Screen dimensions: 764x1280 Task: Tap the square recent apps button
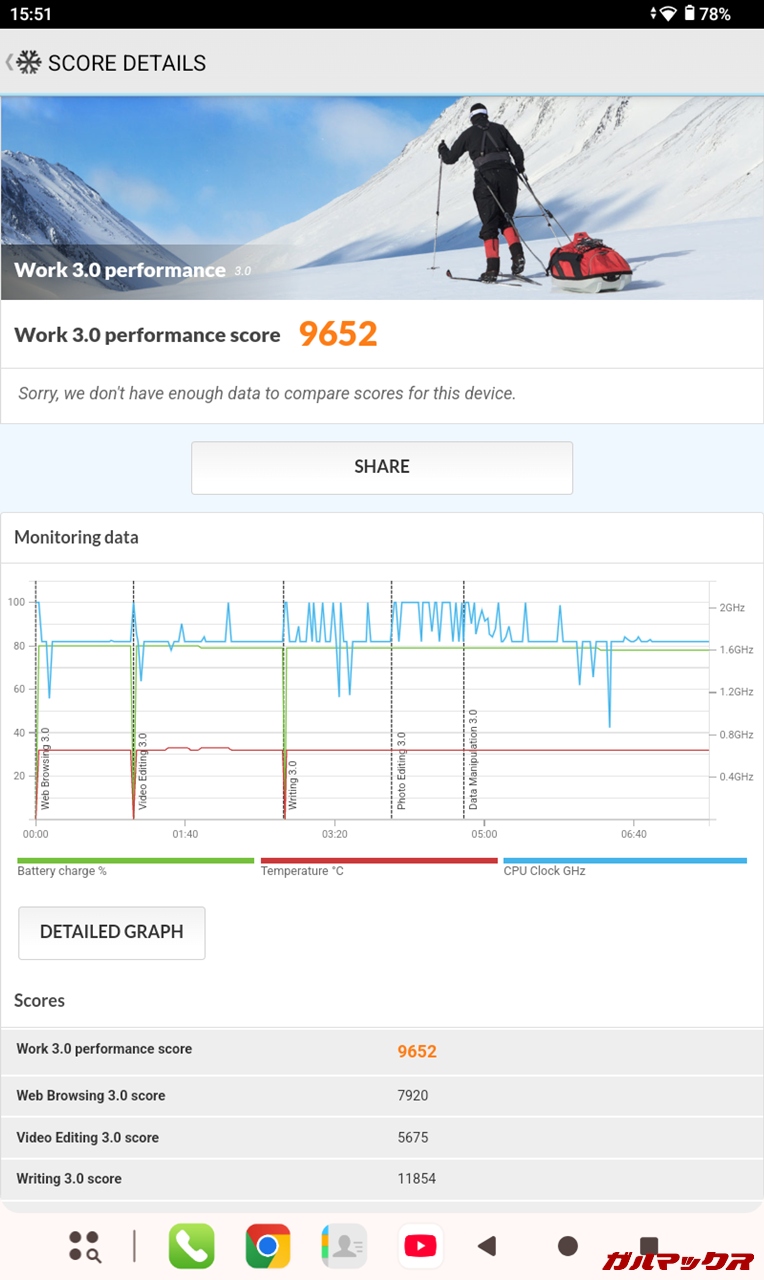[649, 1245]
